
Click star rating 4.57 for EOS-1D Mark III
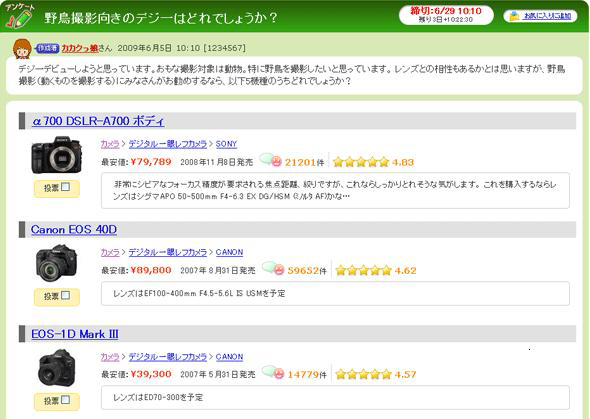pyautogui.click(x=376, y=375)
